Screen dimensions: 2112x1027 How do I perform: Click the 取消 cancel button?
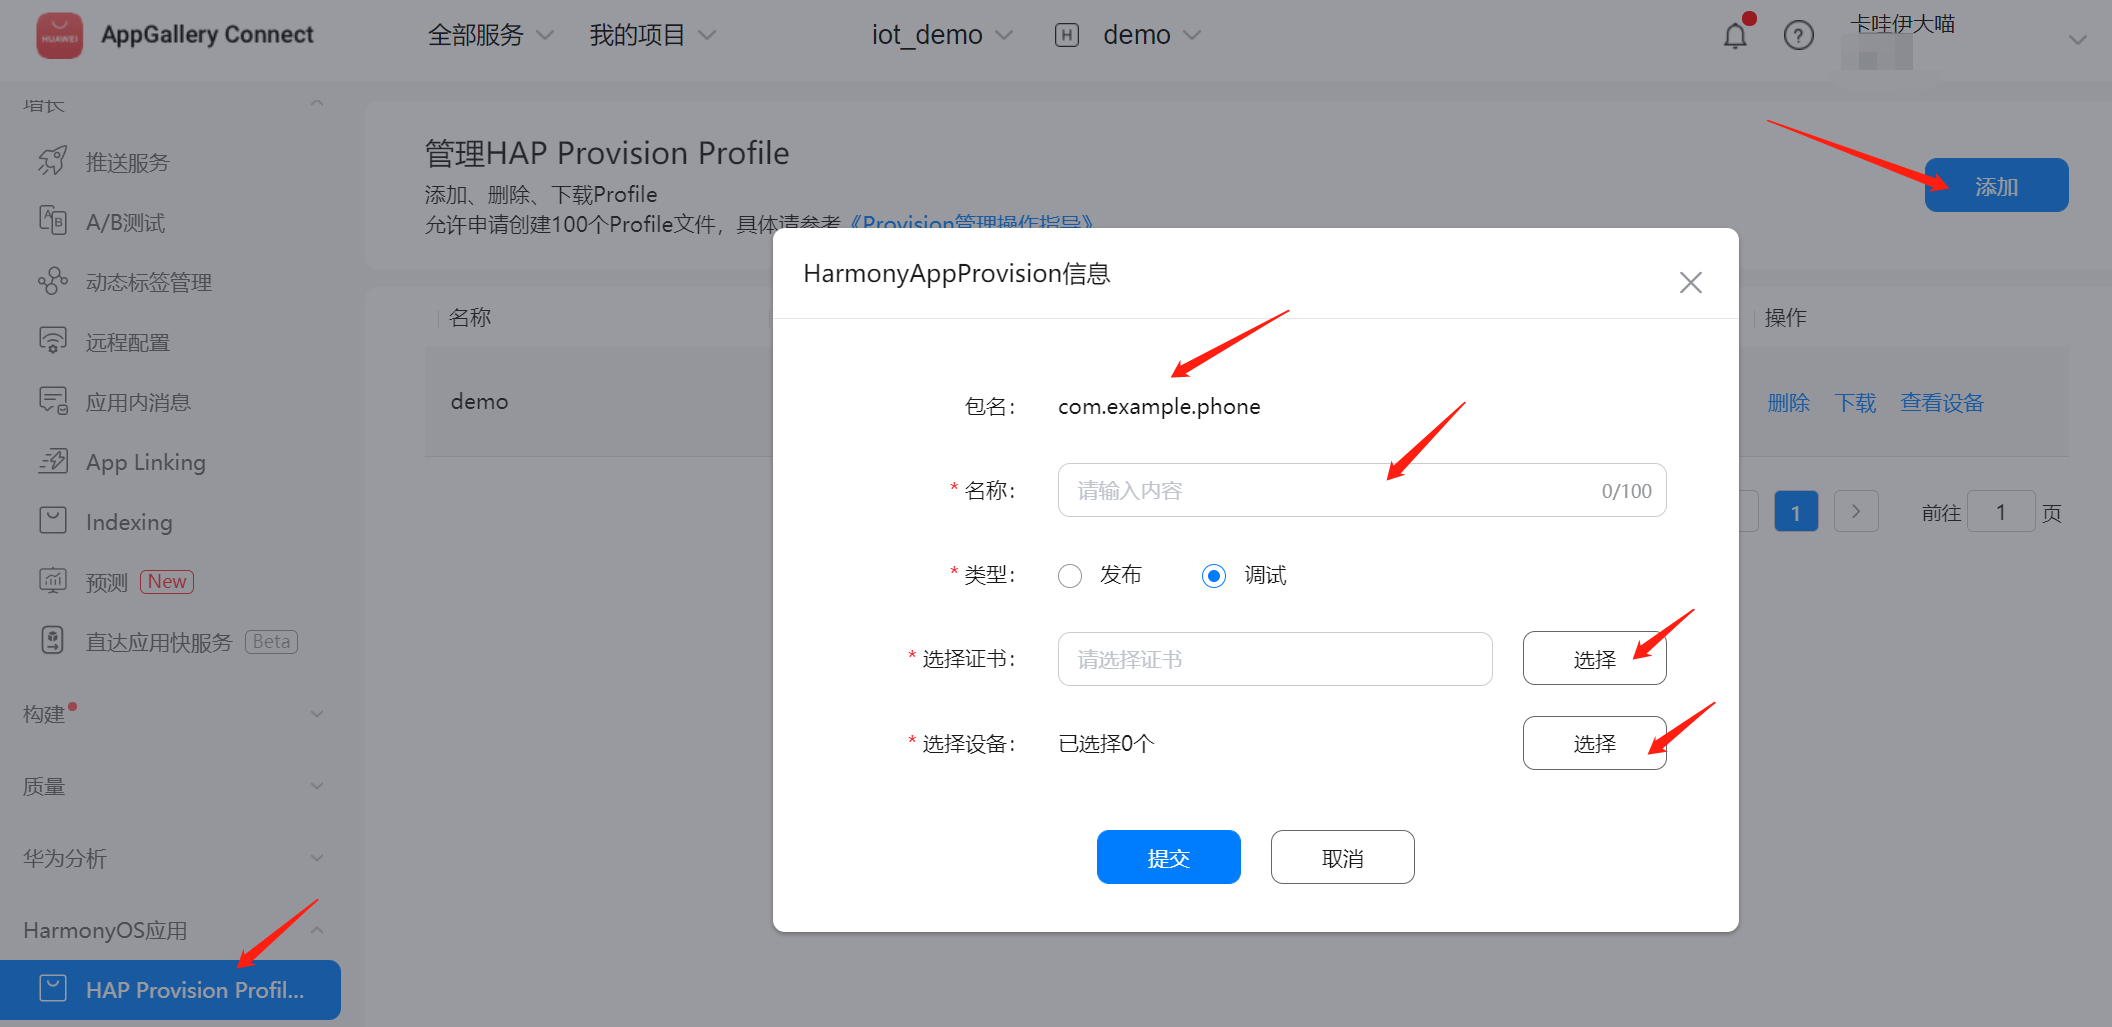pyautogui.click(x=1342, y=857)
